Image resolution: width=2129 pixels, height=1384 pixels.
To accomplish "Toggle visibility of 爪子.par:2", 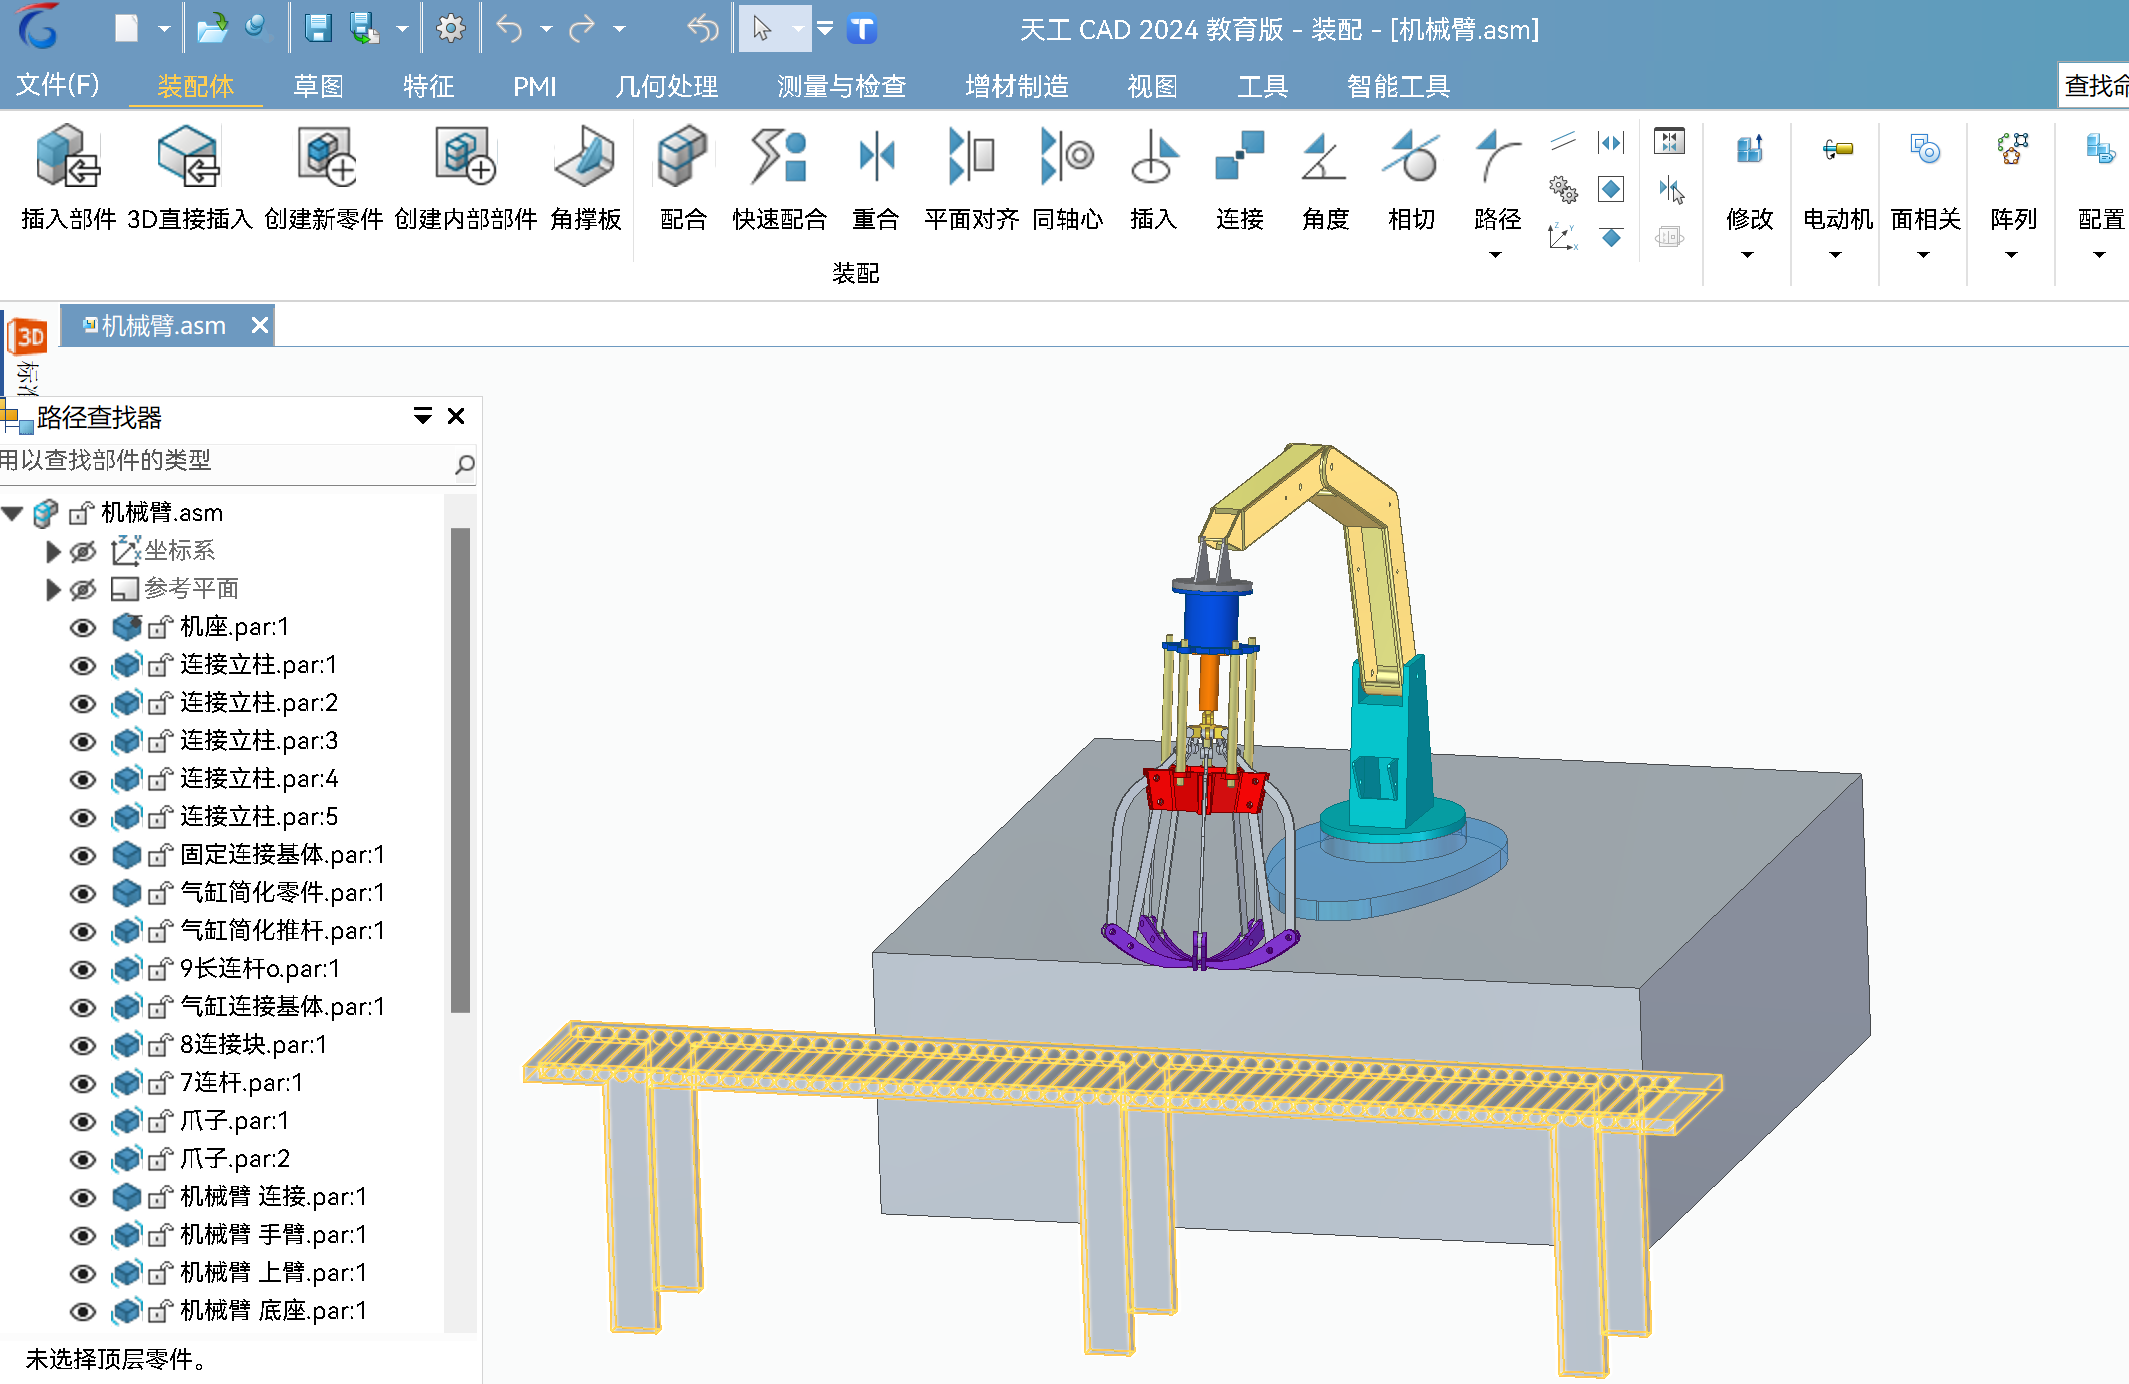I will (x=83, y=1160).
